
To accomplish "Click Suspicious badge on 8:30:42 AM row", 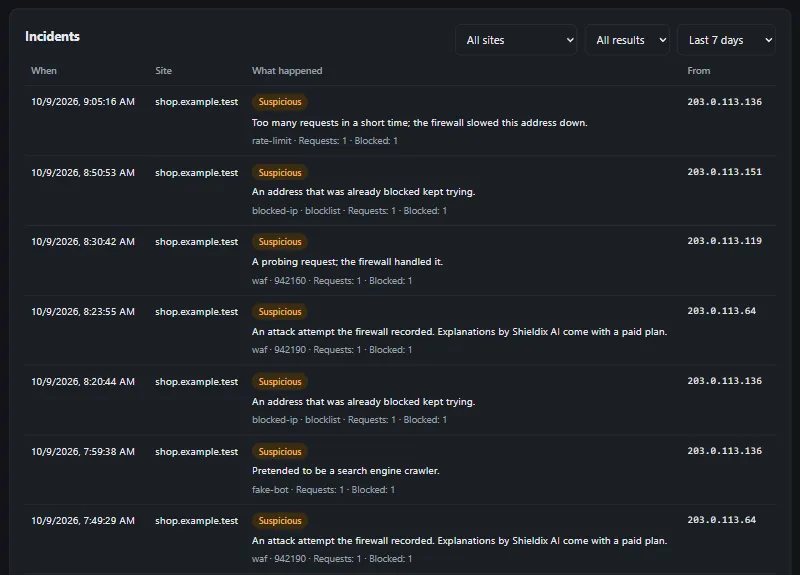I will click(280, 241).
